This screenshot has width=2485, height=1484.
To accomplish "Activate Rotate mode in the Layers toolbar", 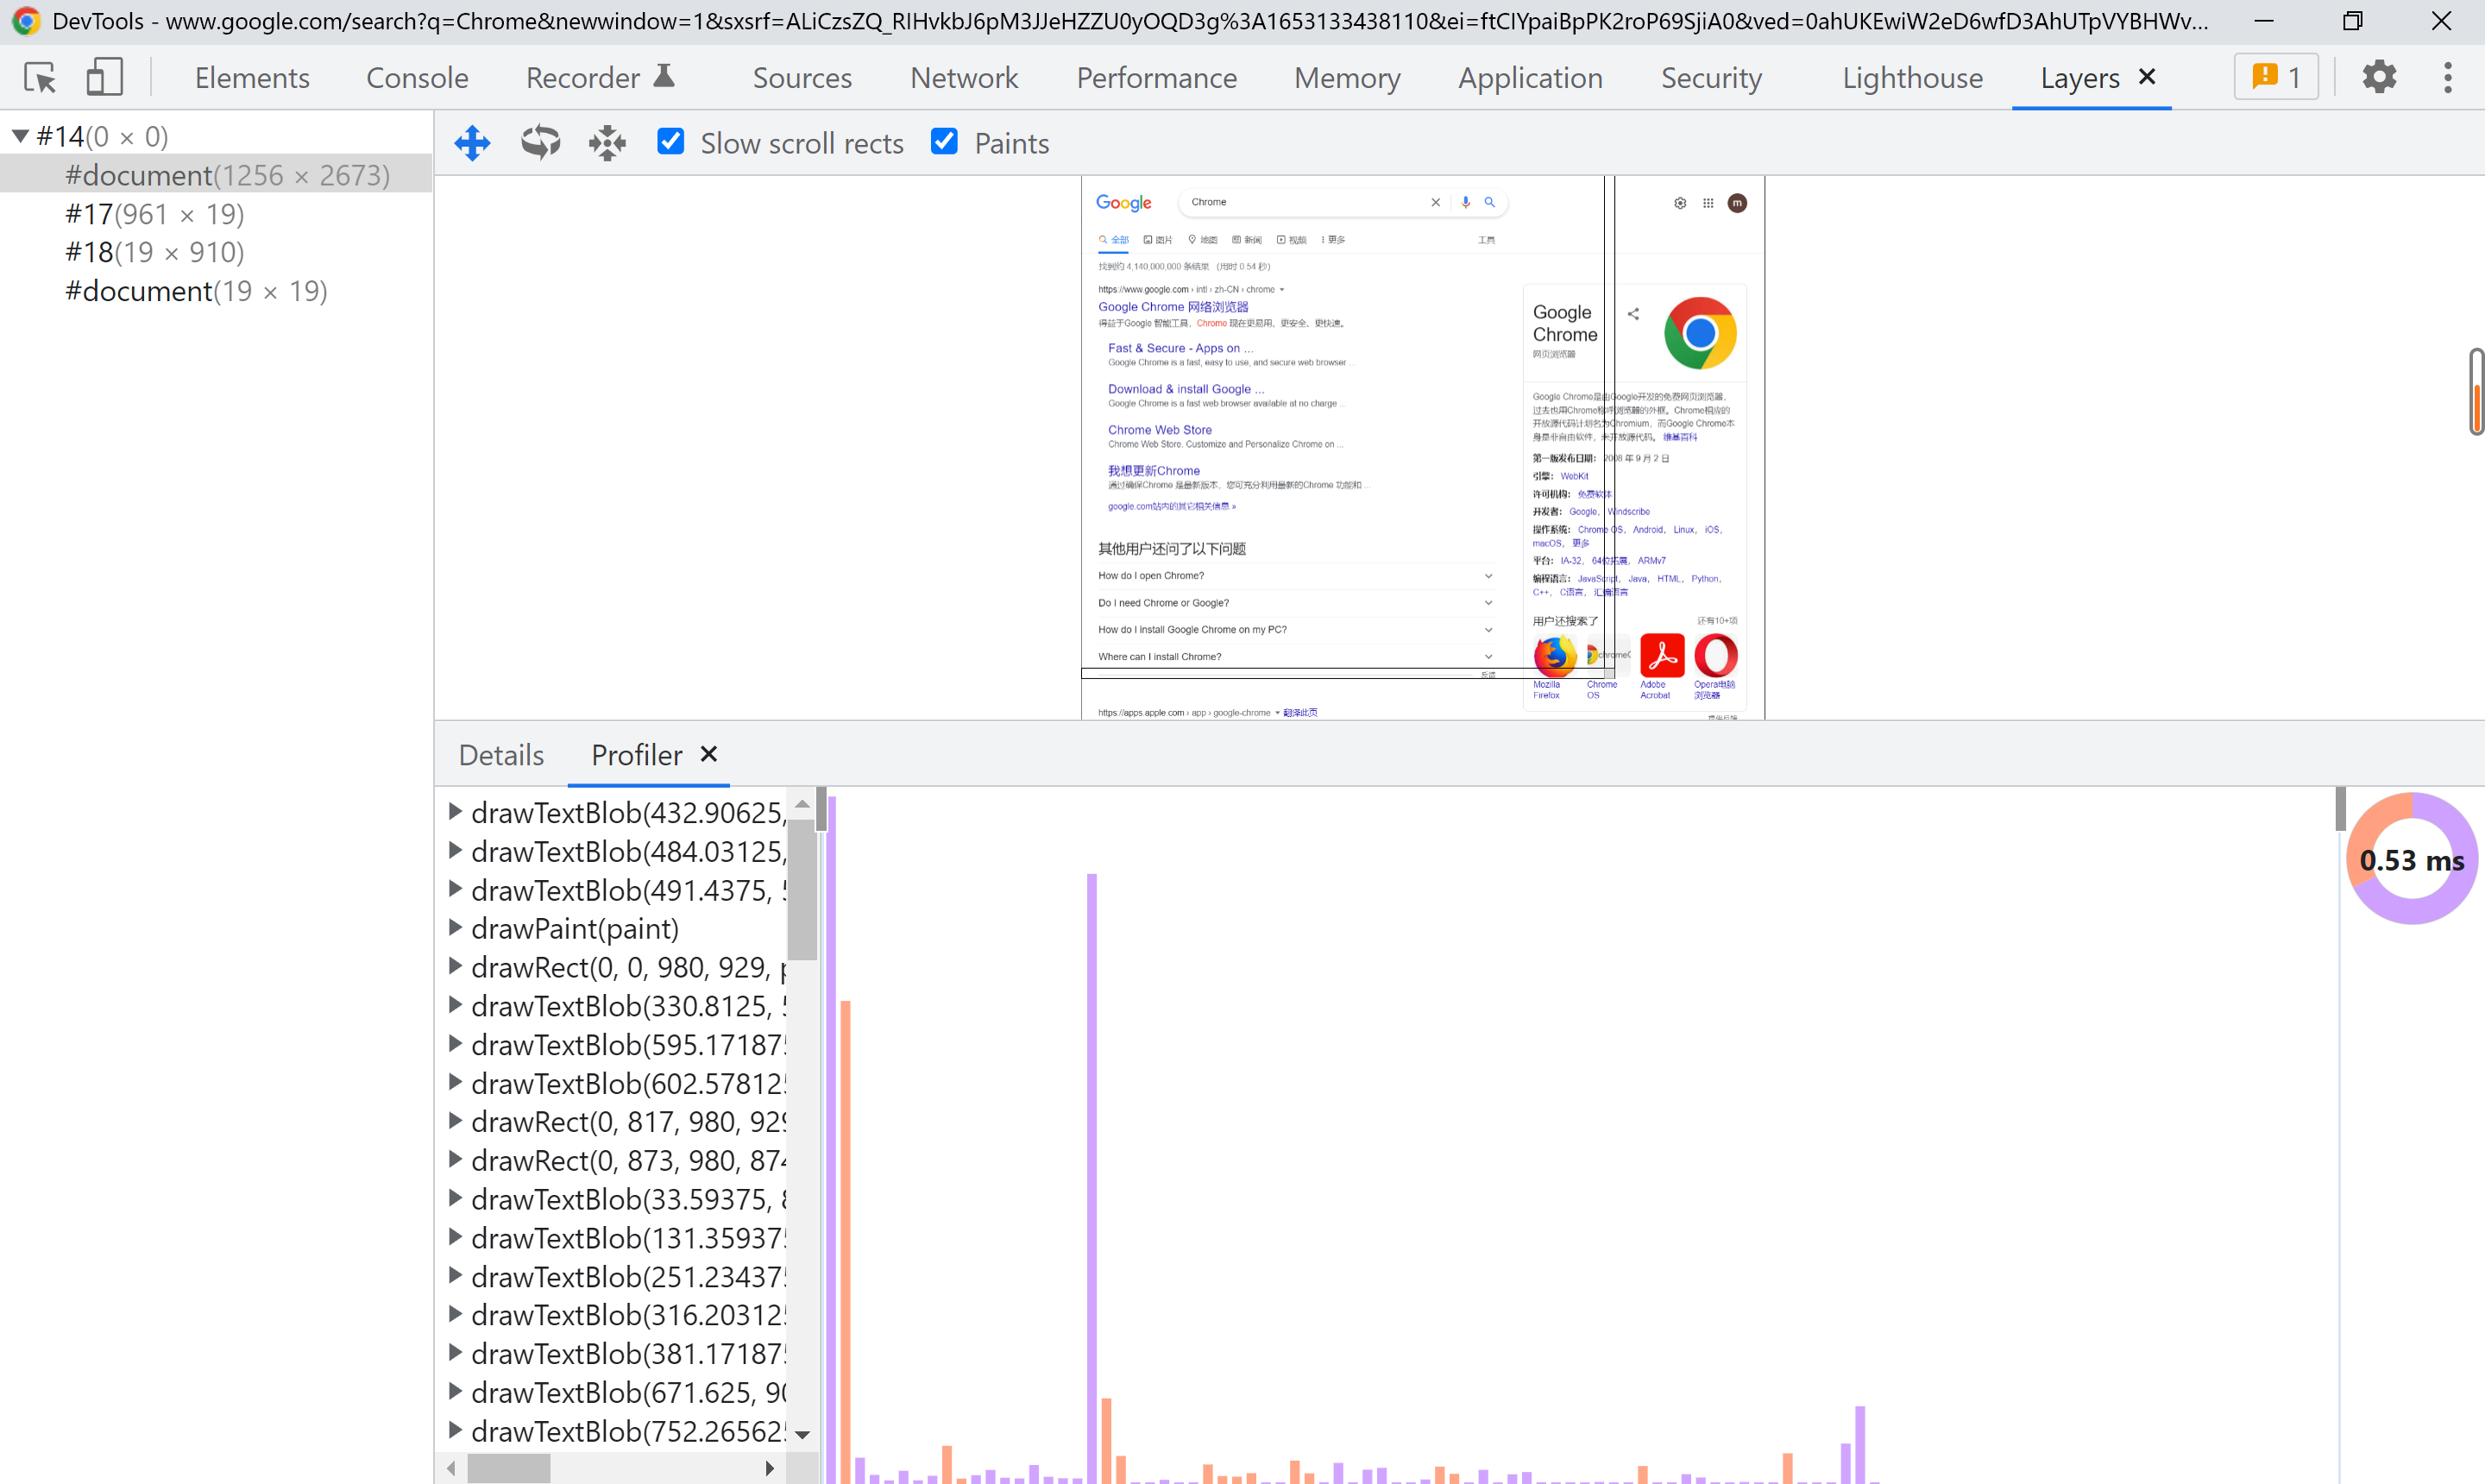I will (540, 143).
